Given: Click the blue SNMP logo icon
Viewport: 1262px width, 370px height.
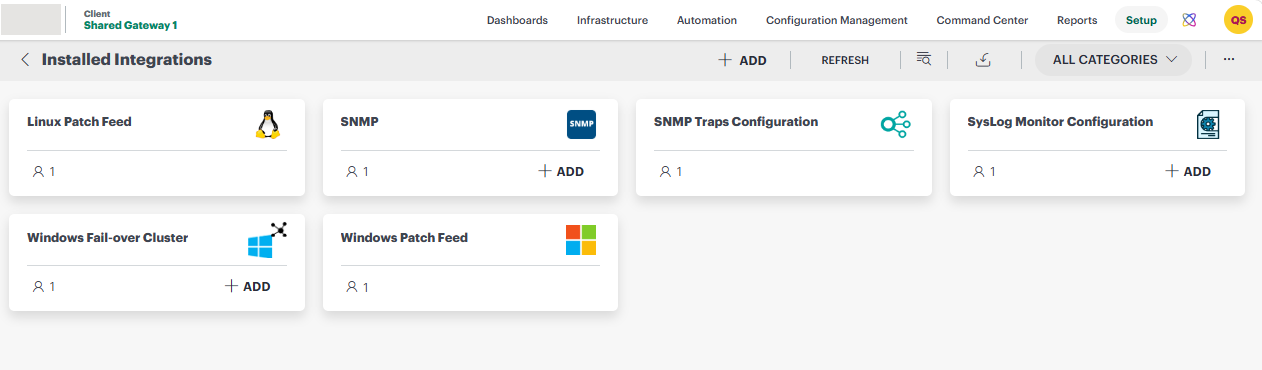Looking at the screenshot, I should tap(581, 125).
